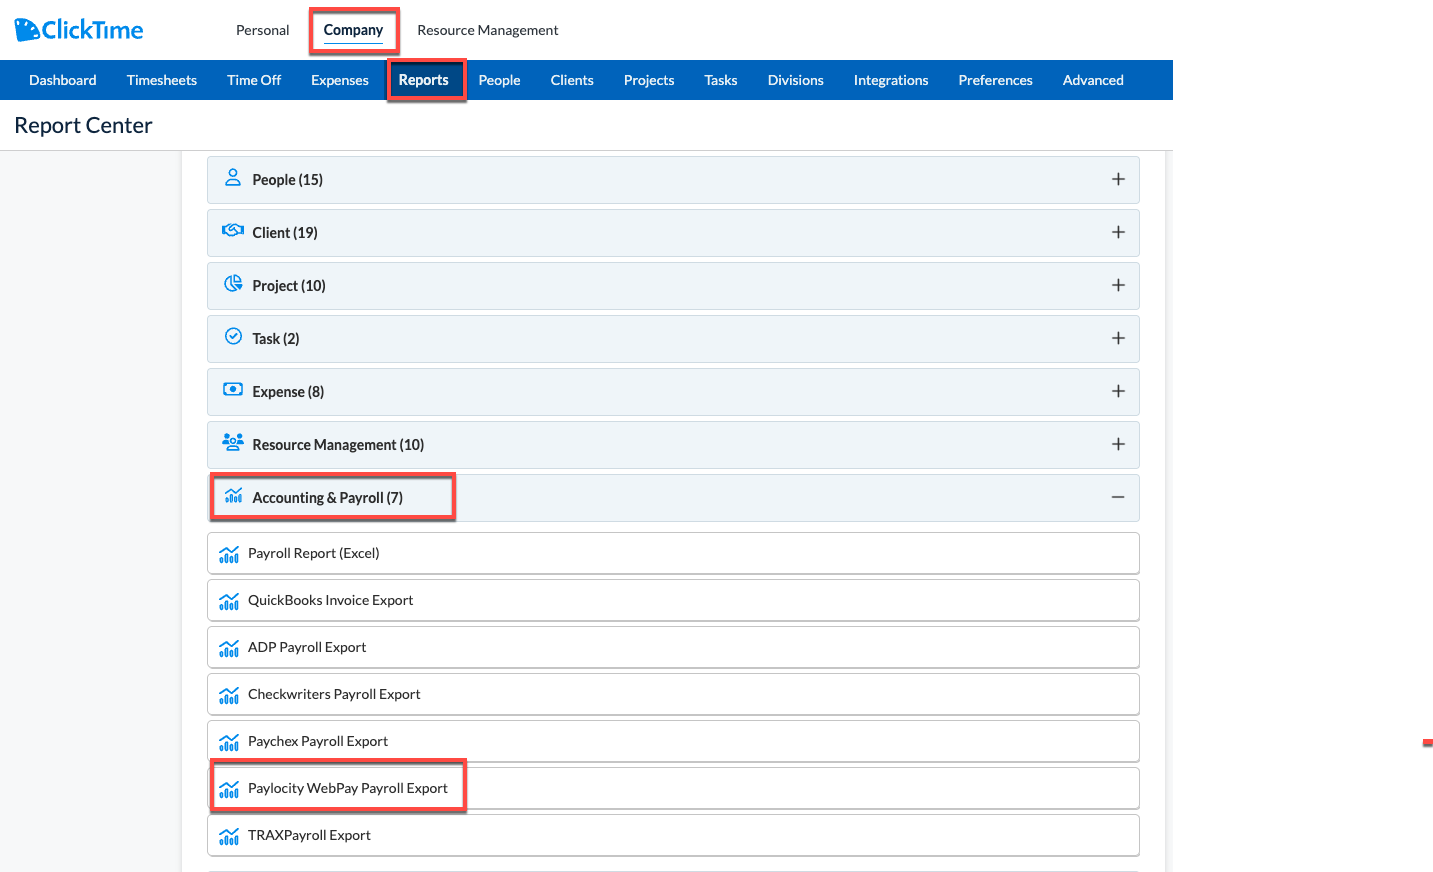
Task: Click the Expense (8) category label
Action: point(288,392)
